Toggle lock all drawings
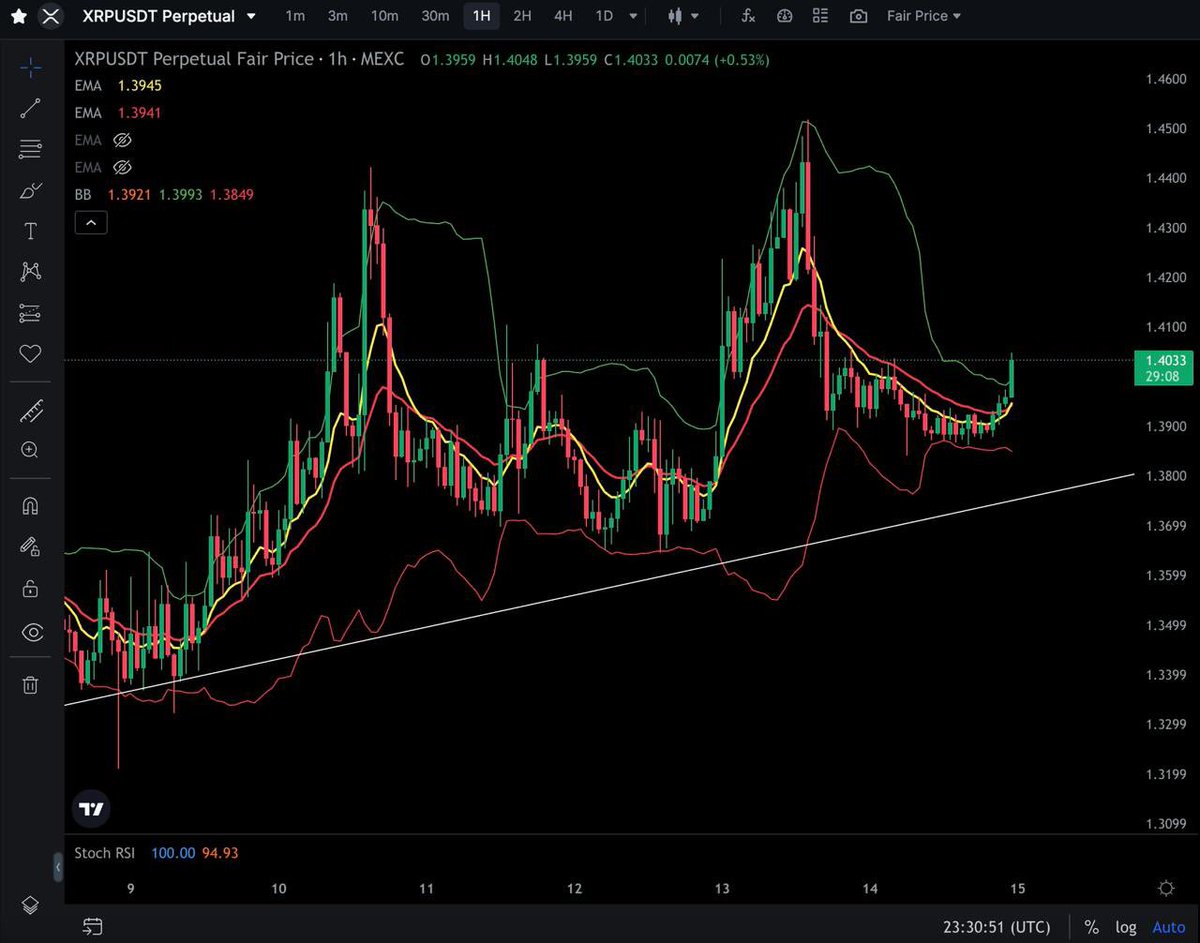Image resolution: width=1200 pixels, height=943 pixels. (31, 588)
